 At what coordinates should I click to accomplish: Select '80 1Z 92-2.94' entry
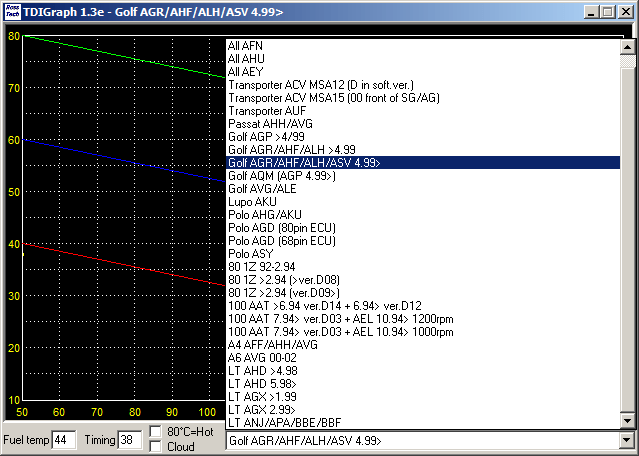(423, 267)
